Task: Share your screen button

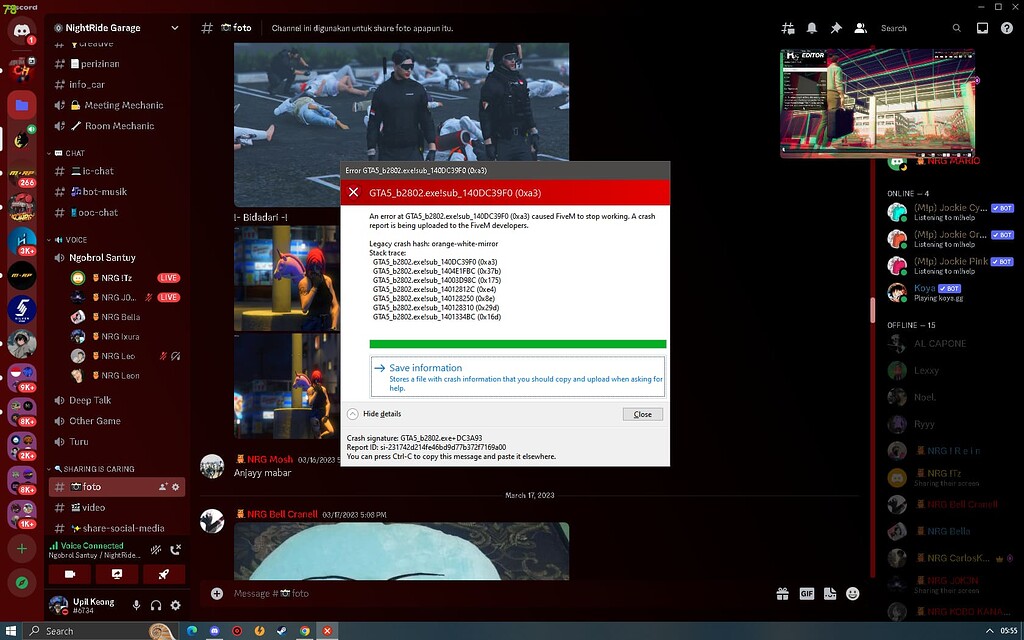Action: click(x=117, y=575)
